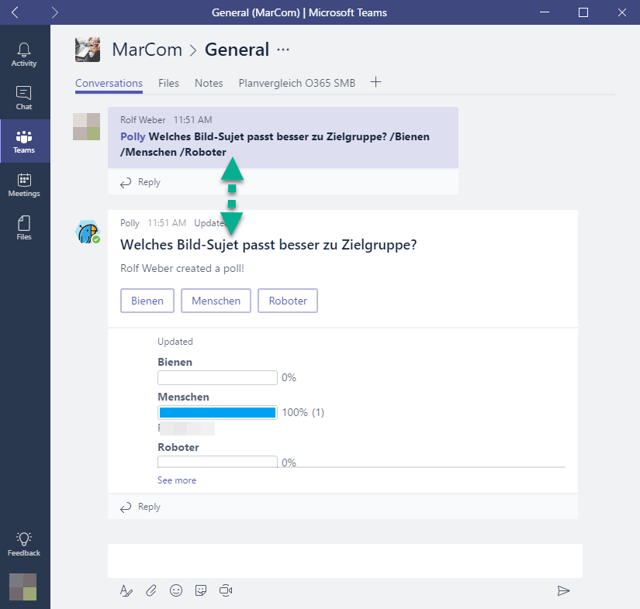Screen dimensions: 640x609
Task: Switch to the Files tab
Action: (168, 83)
